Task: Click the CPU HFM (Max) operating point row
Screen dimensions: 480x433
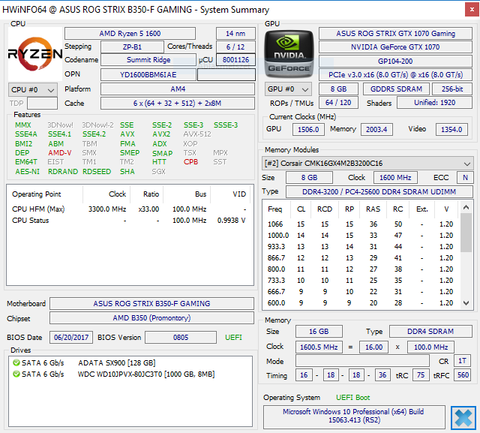Action: pyautogui.click(x=129, y=209)
